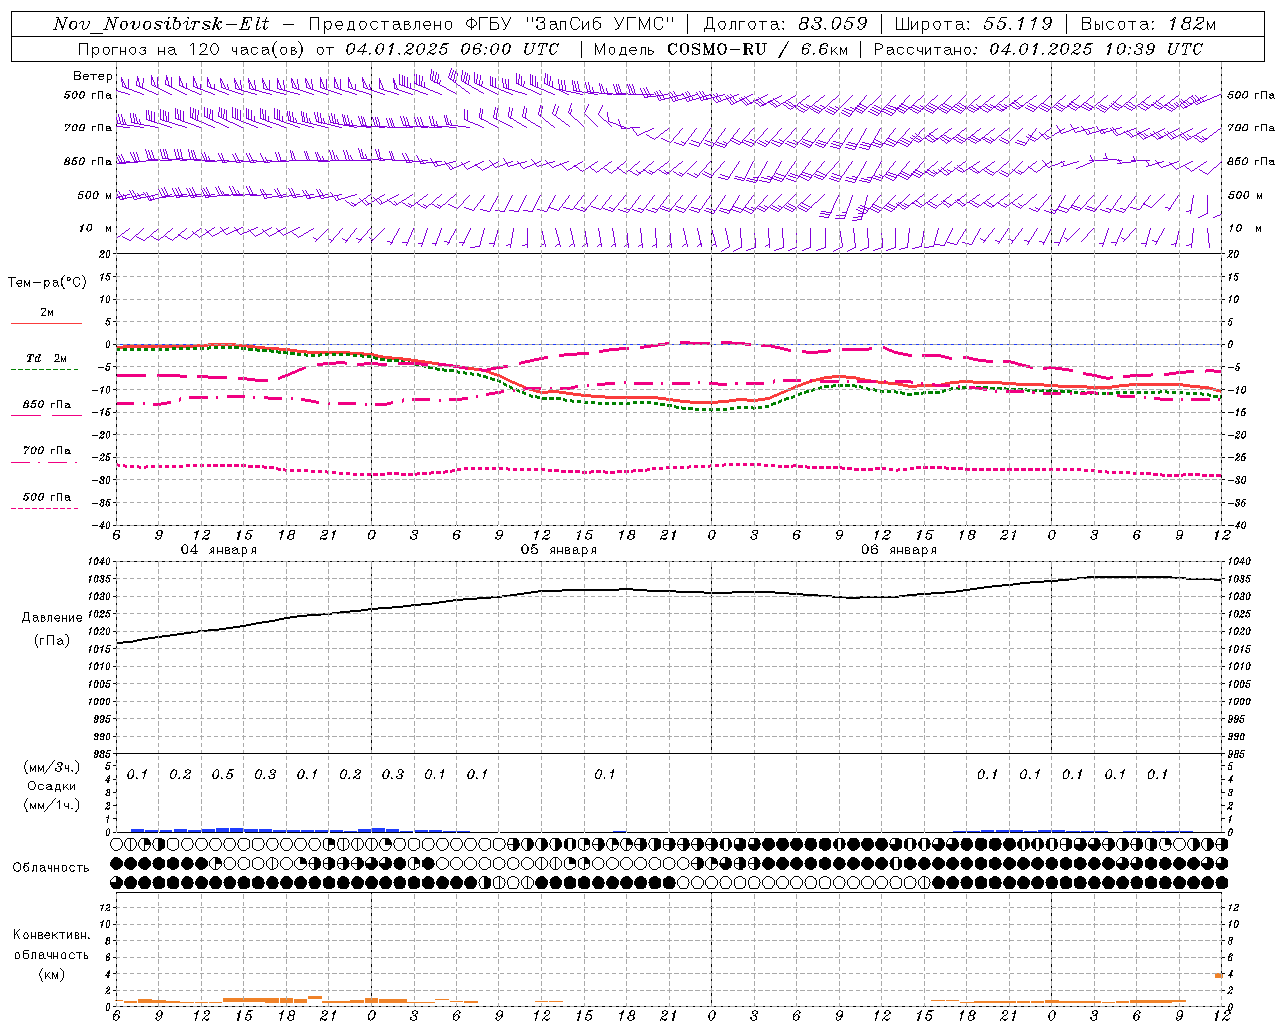Click the (км) convective cloud unit label
The height and width of the screenshot is (1024, 1280).
51,974
